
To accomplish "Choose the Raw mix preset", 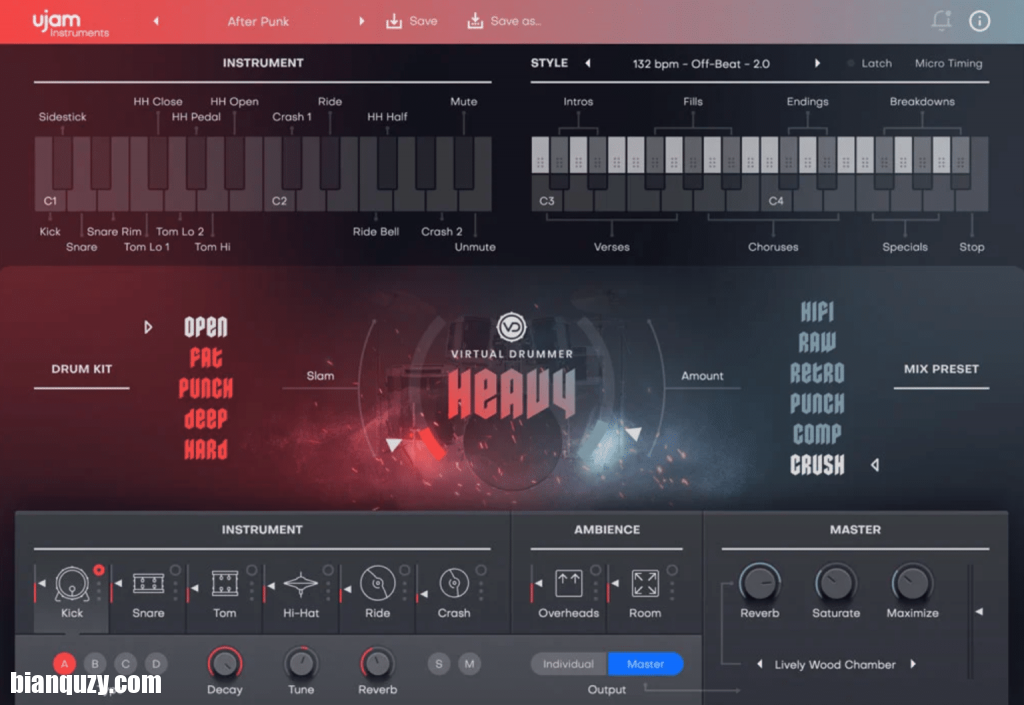I will (x=817, y=342).
